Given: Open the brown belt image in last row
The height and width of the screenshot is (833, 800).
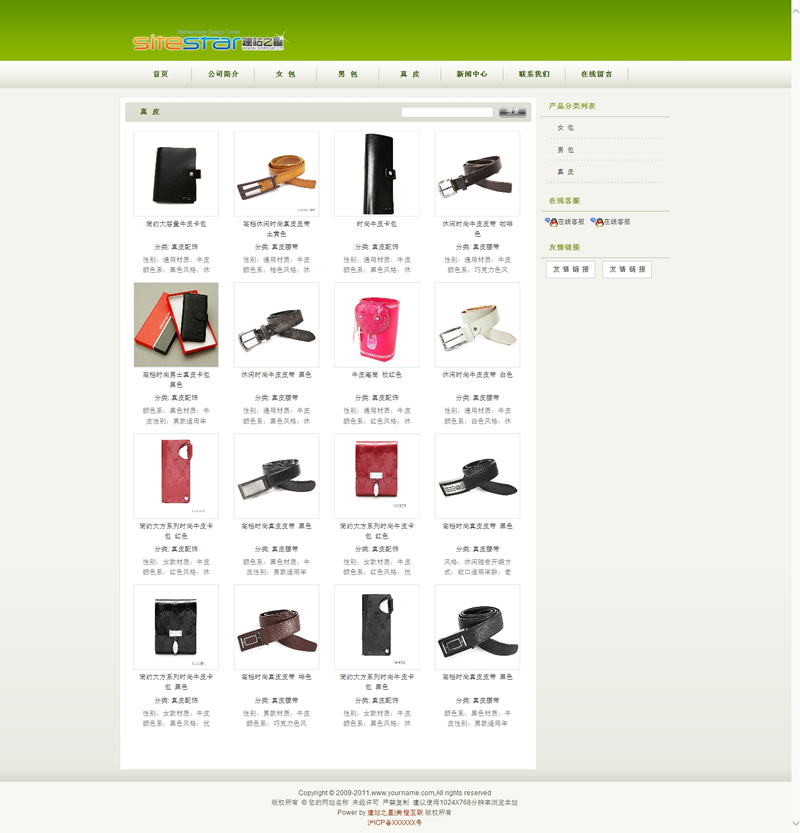Looking at the screenshot, I should 277,627.
